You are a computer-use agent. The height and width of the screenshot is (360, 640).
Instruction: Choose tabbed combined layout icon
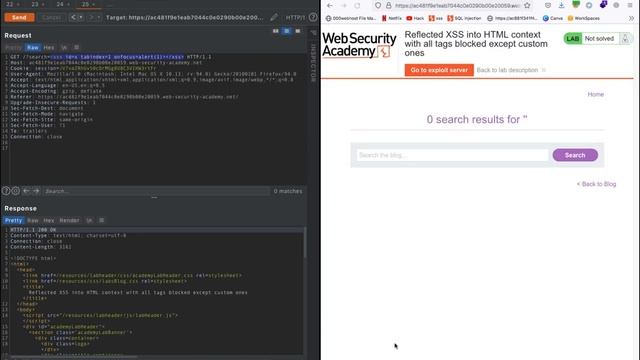(x=298, y=31)
